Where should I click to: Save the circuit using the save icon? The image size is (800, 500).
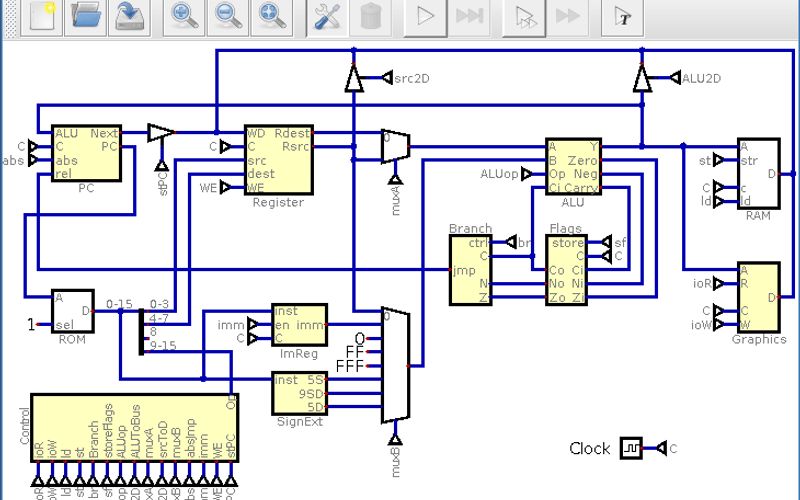[129, 16]
